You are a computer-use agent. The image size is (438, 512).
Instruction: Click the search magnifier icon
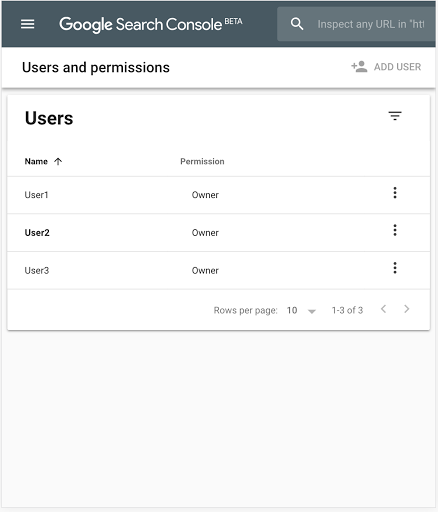pos(297,24)
